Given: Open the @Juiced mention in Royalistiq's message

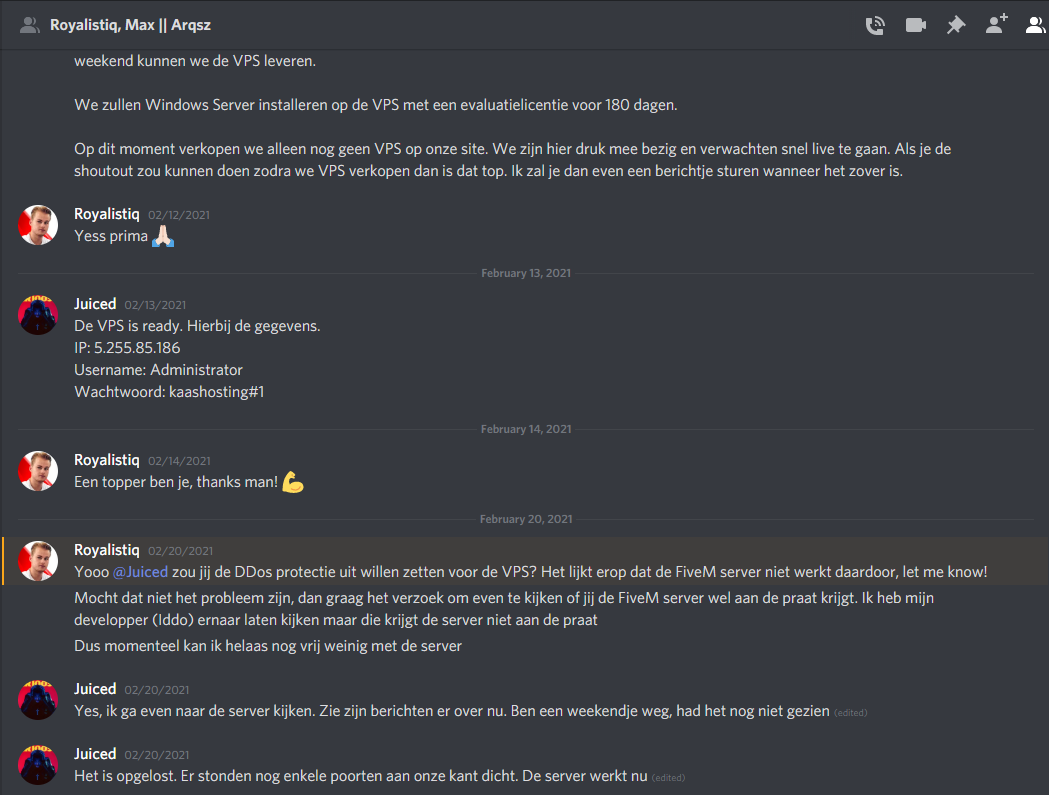Looking at the screenshot, I should pyautogui.click(x=140, y=572).
